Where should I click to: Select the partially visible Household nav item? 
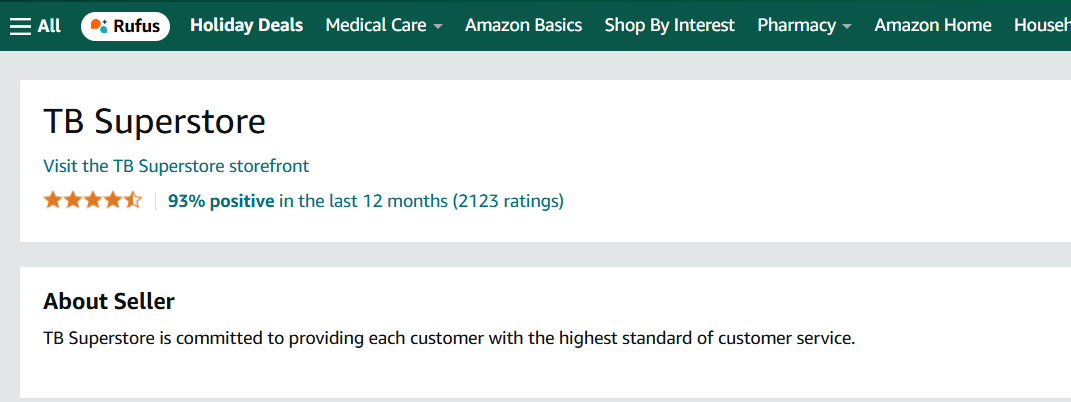click(x=1042, y=26)
